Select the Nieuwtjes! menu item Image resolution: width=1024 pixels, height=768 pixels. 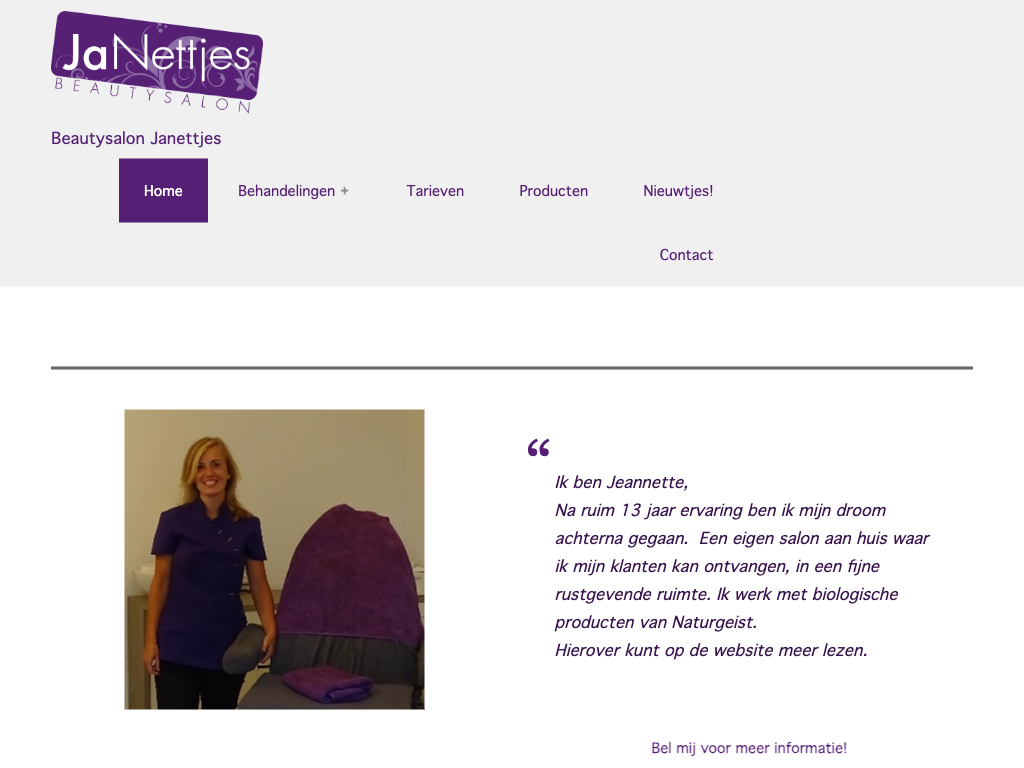click(678, 191)
